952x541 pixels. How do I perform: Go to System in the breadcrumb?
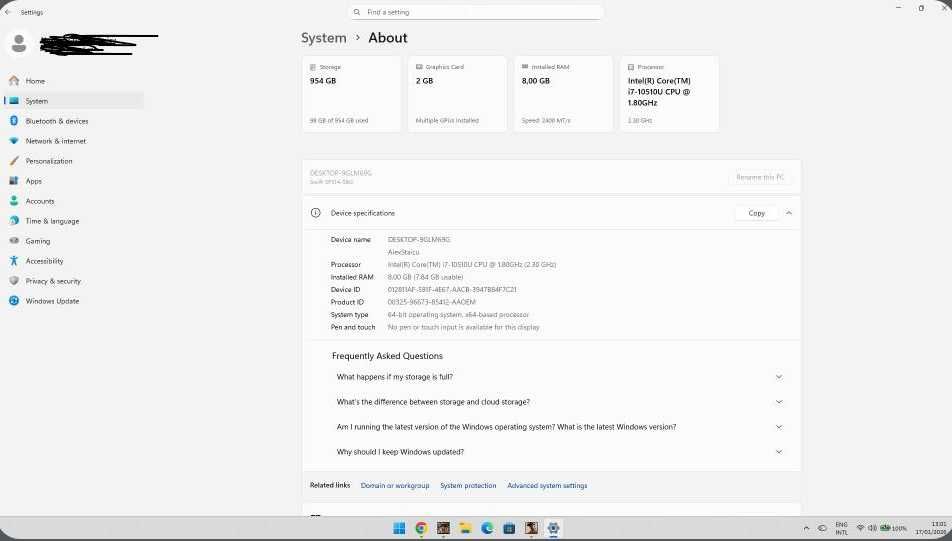(x=324, y=38)
